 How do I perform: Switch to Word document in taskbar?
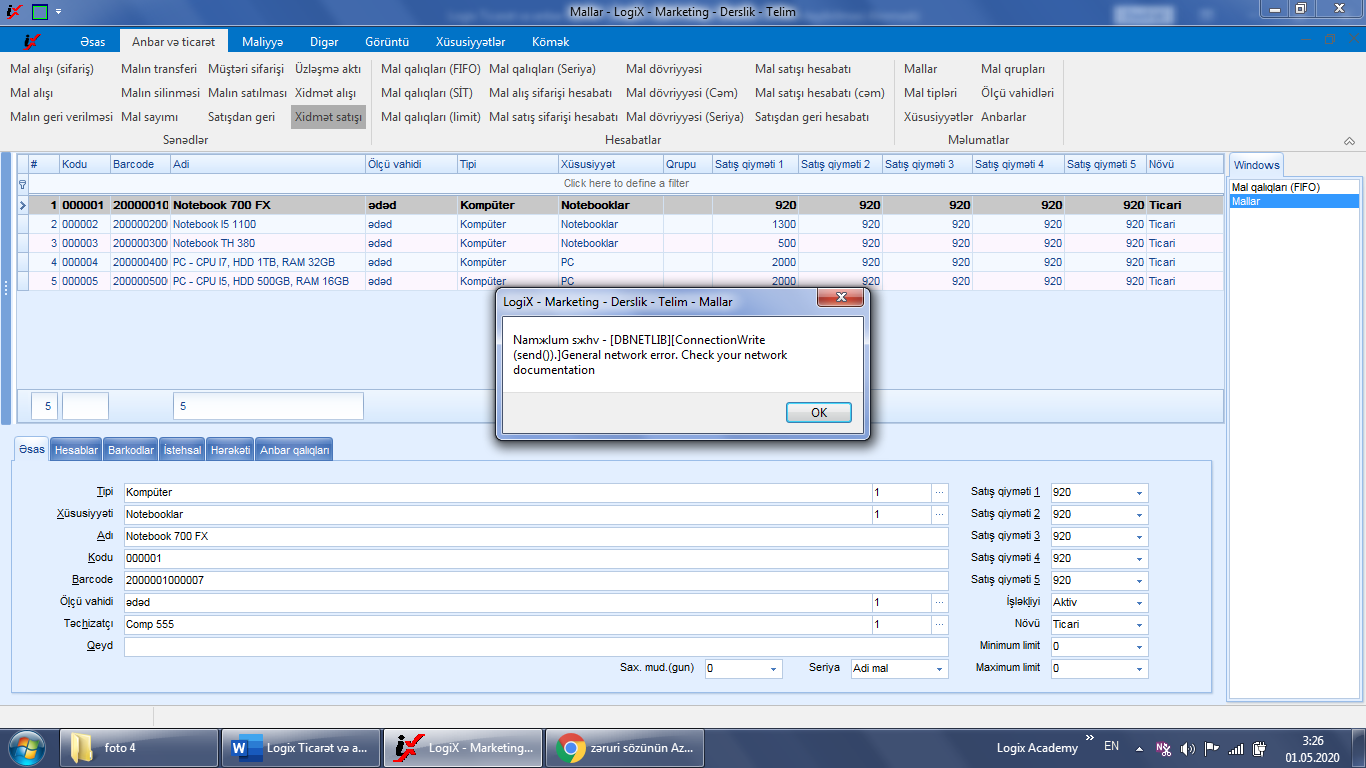tap(301, 748)
